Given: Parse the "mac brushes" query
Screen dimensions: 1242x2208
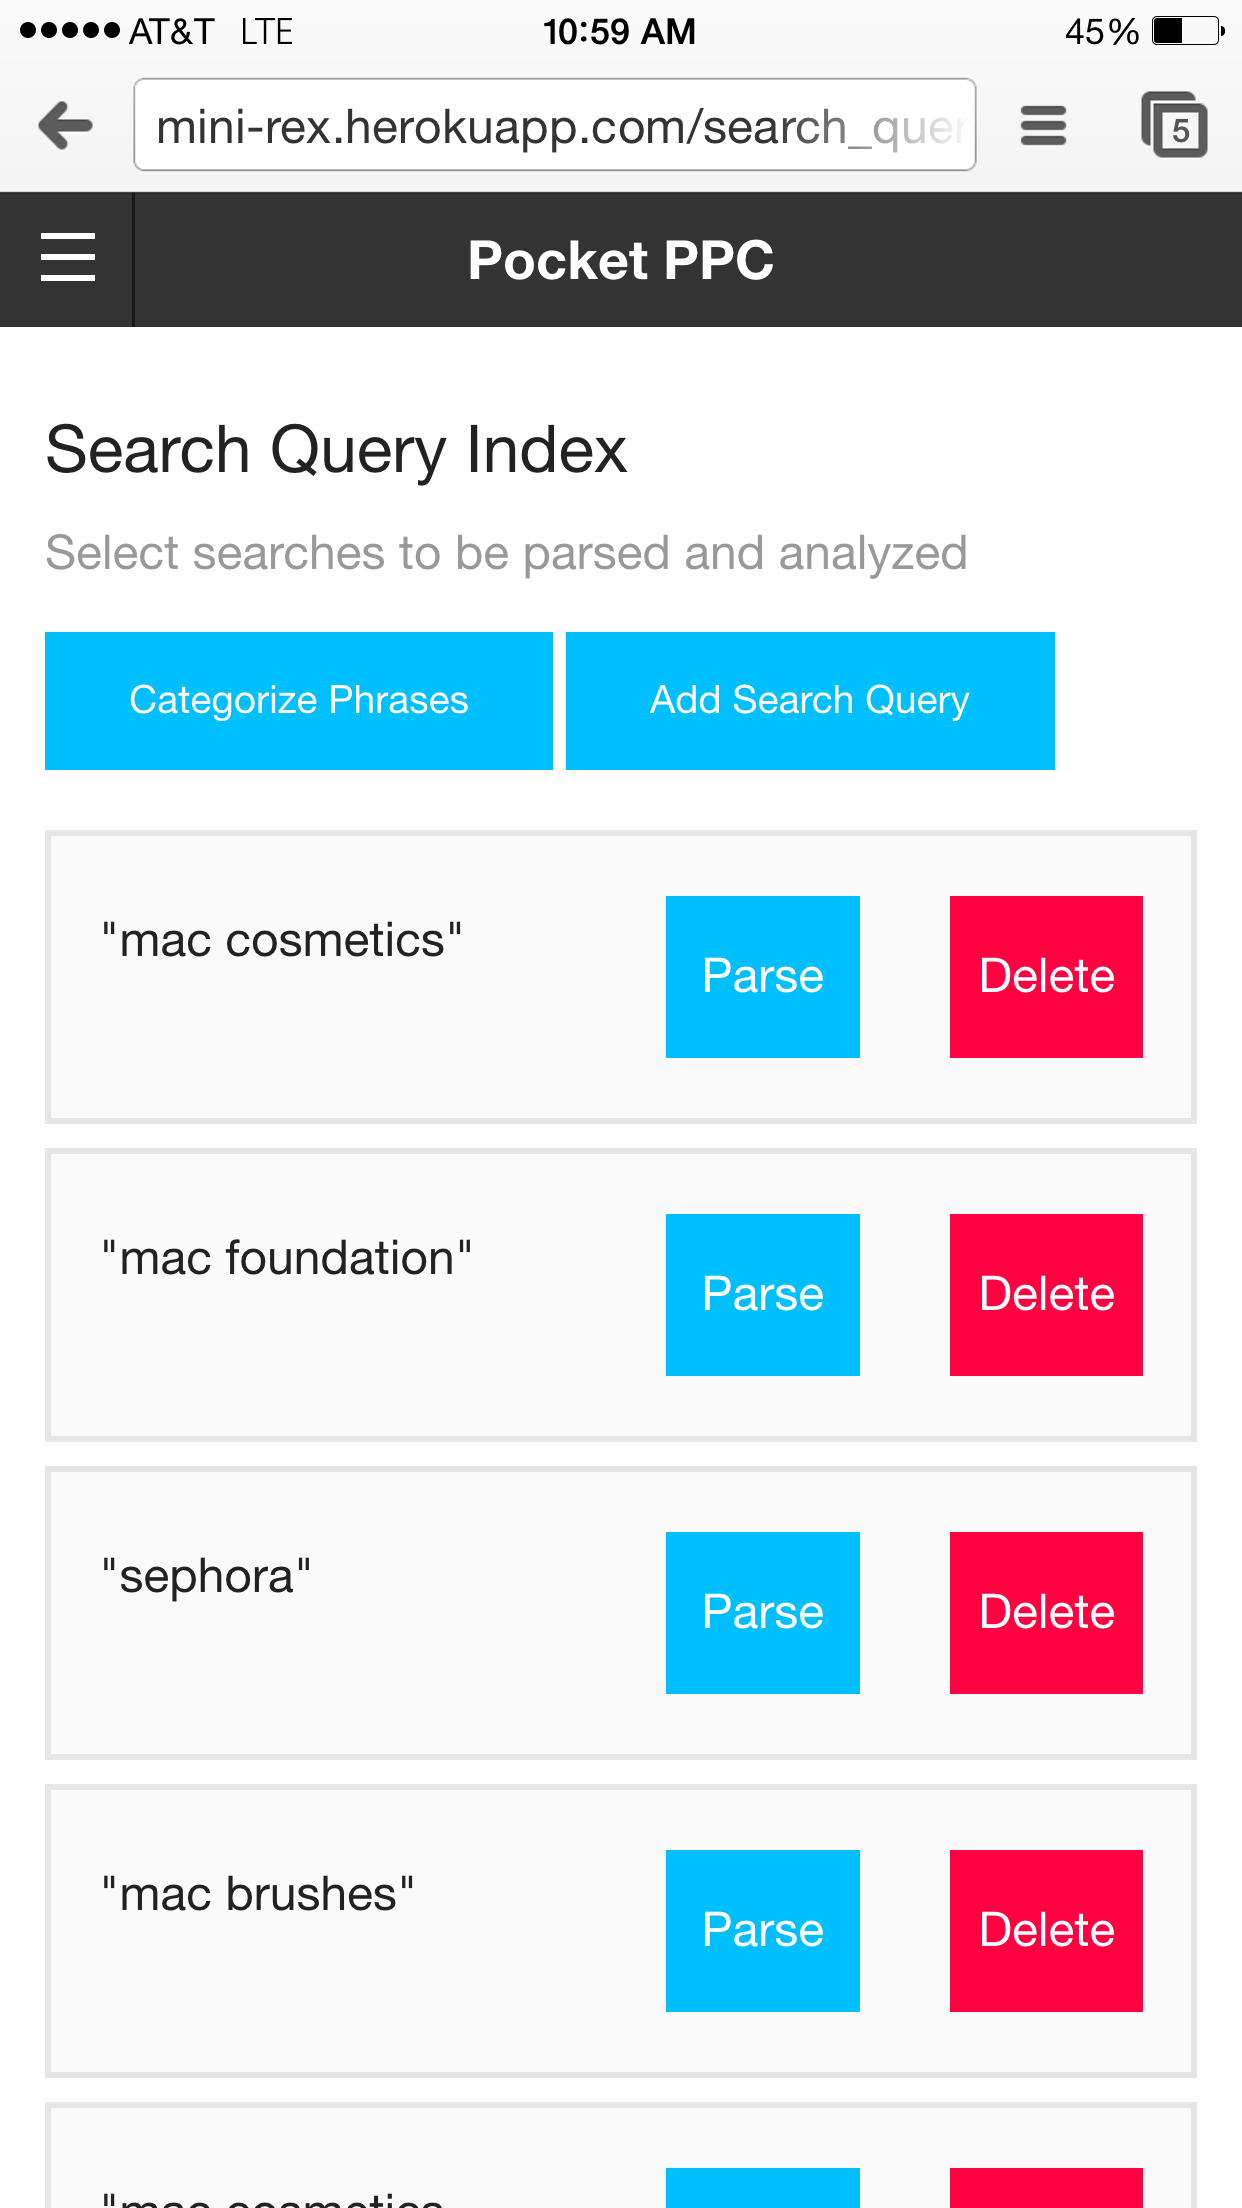Looking at the screenshot, I should coord(762,1930).
